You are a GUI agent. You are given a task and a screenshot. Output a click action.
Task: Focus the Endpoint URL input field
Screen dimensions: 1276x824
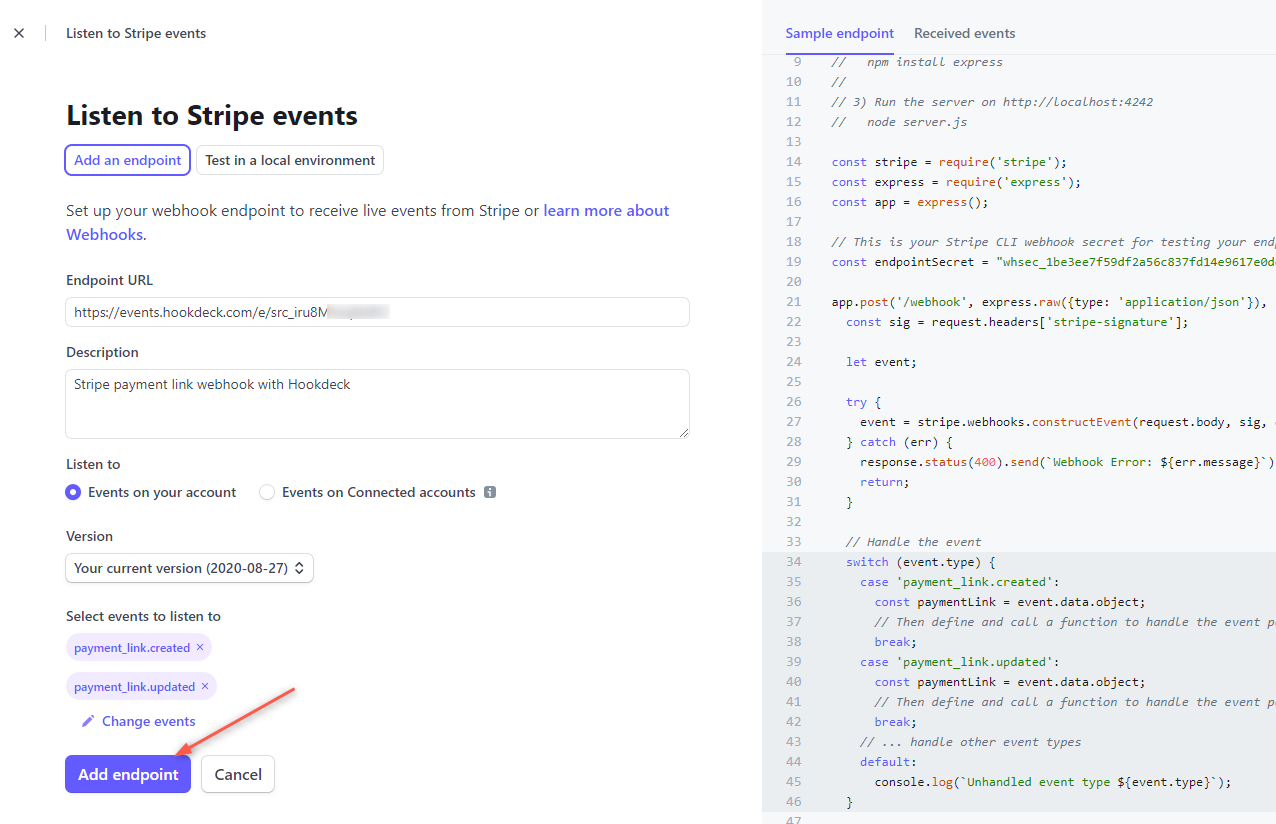378,312
